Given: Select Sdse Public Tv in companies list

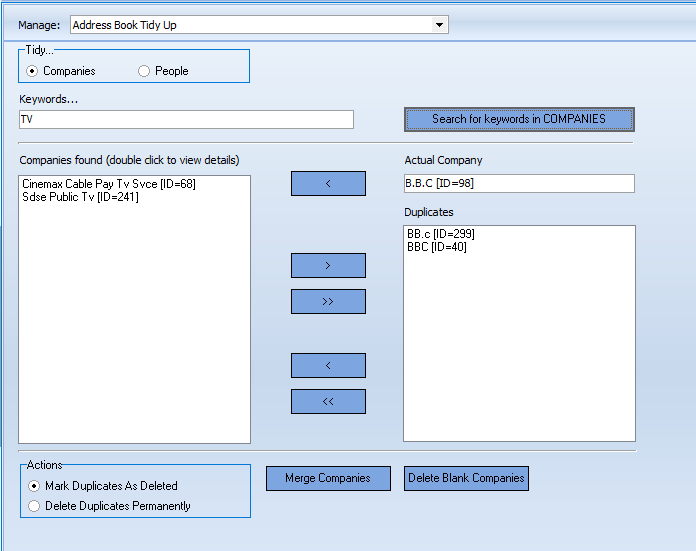Looking at the screenshot, I should coord(80,197).
